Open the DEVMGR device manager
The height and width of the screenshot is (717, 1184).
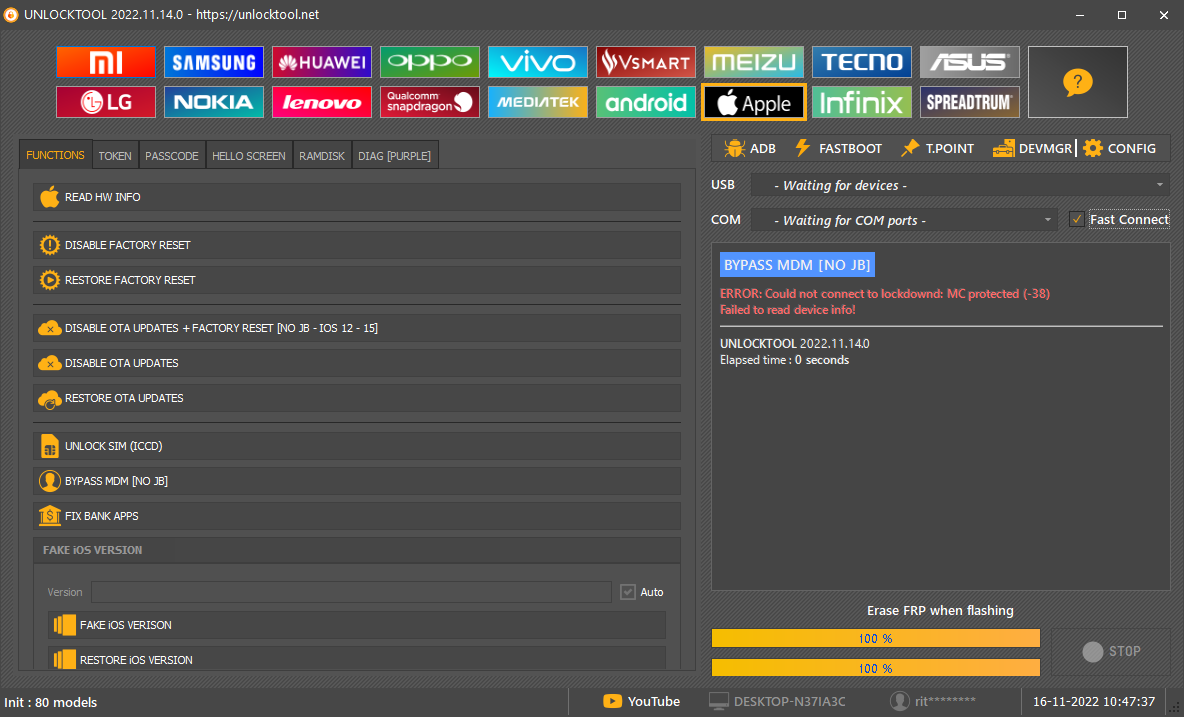click(x=1032, y=149)
